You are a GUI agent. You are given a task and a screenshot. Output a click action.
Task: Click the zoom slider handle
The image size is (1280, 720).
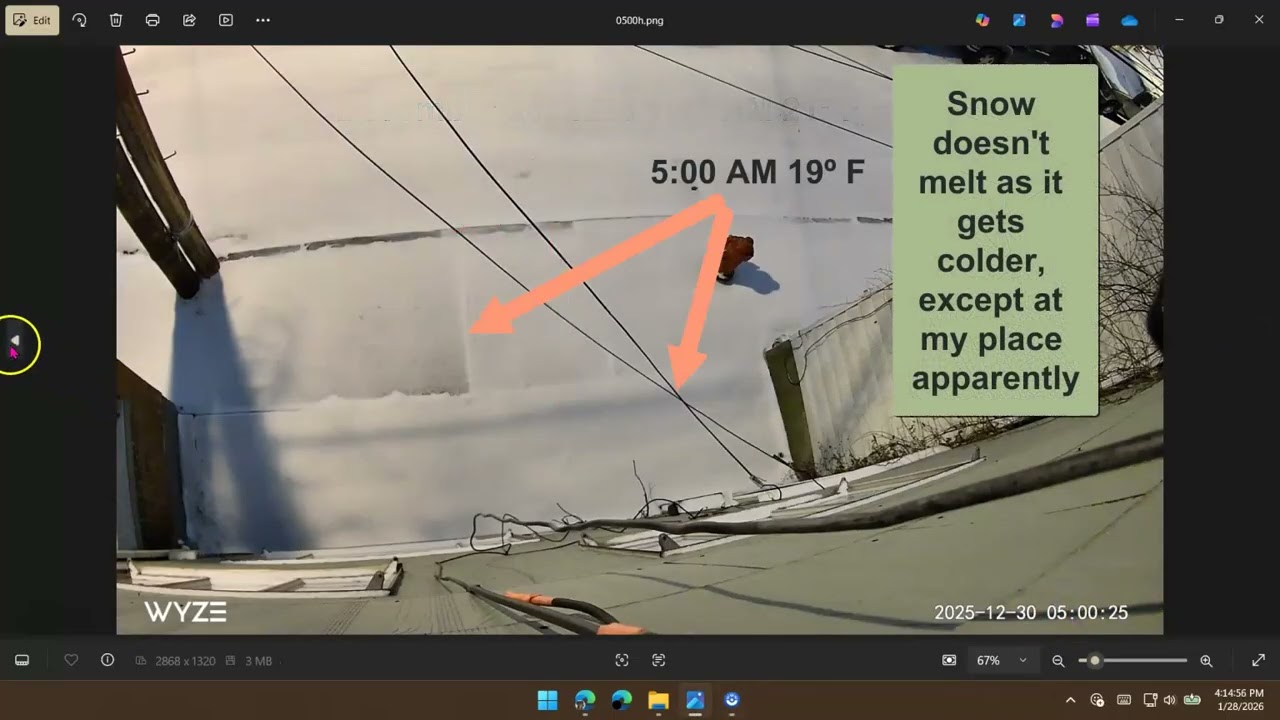[x=1095, y=660]
